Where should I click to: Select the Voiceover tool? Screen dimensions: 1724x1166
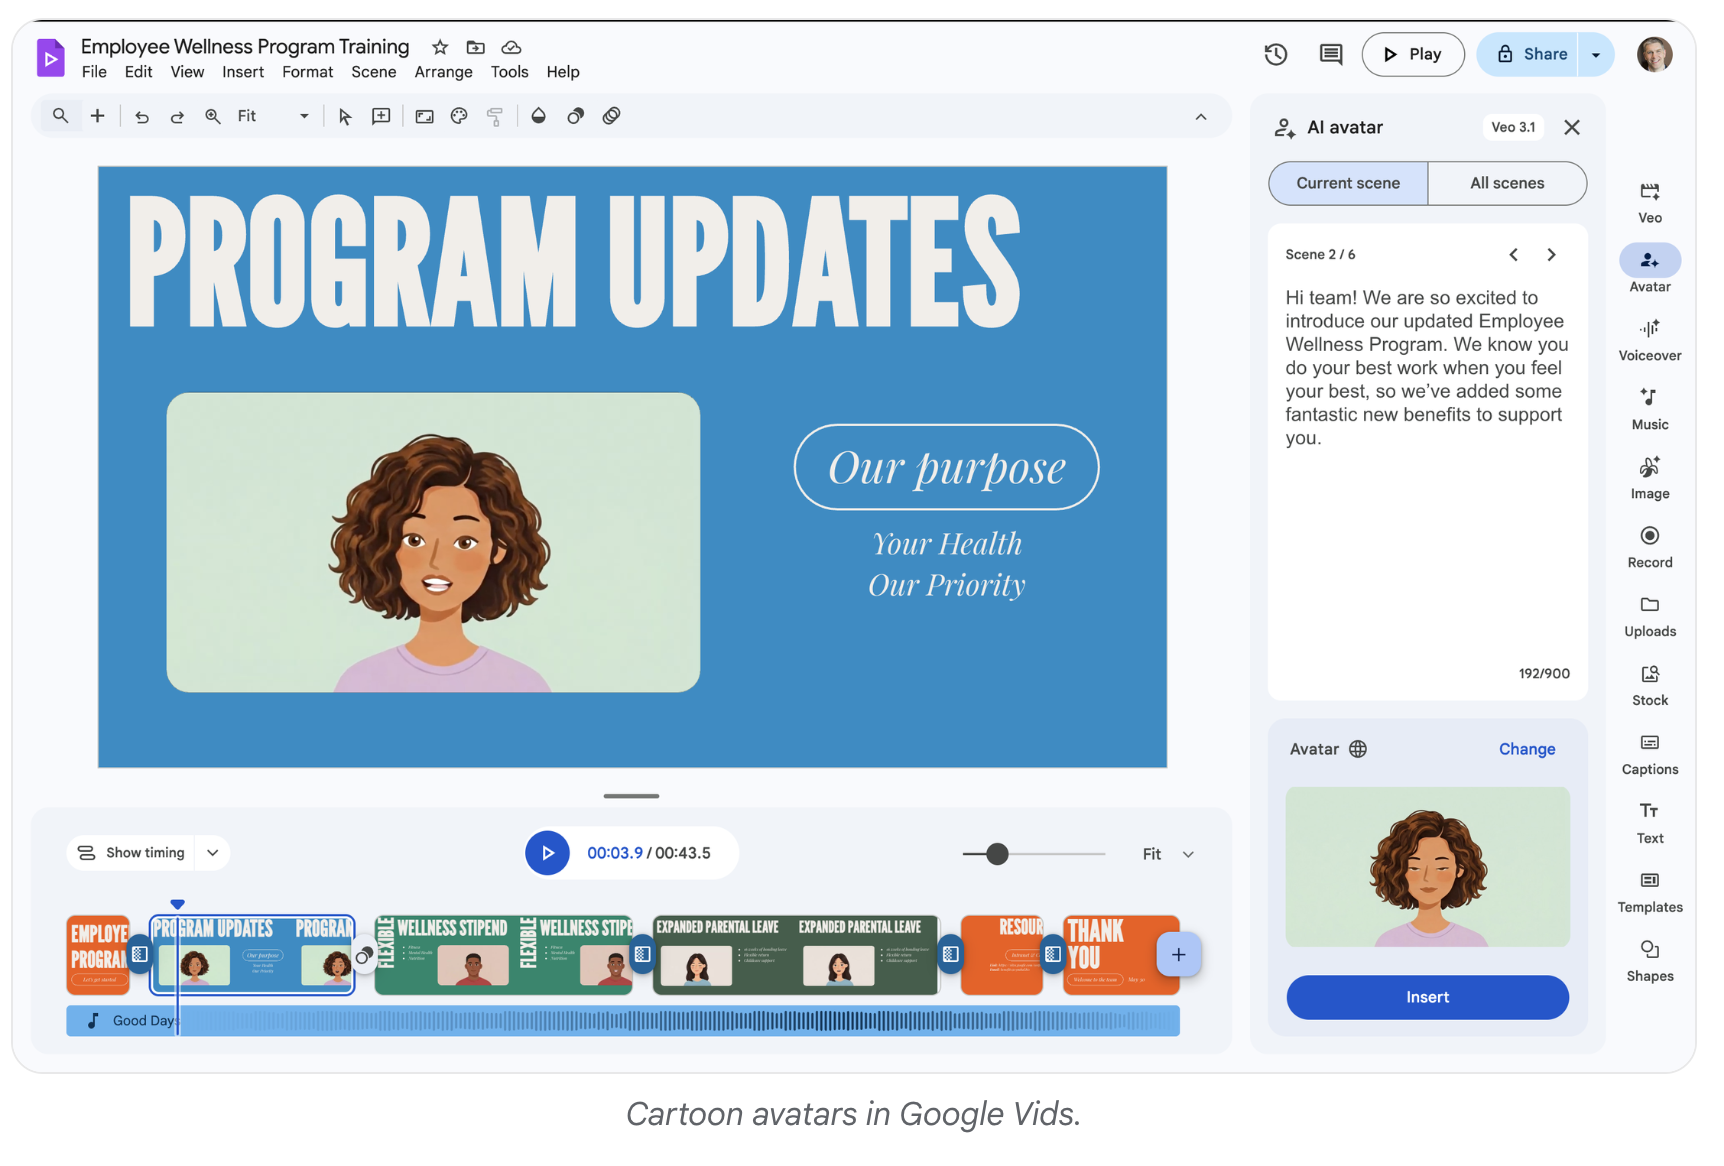click(1649, 340)
